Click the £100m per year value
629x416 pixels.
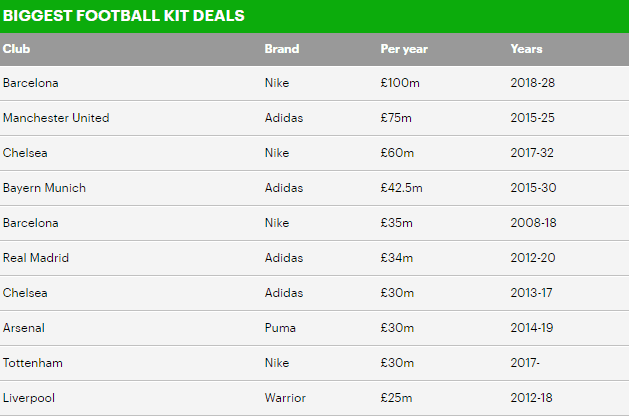tap(399, 83)
